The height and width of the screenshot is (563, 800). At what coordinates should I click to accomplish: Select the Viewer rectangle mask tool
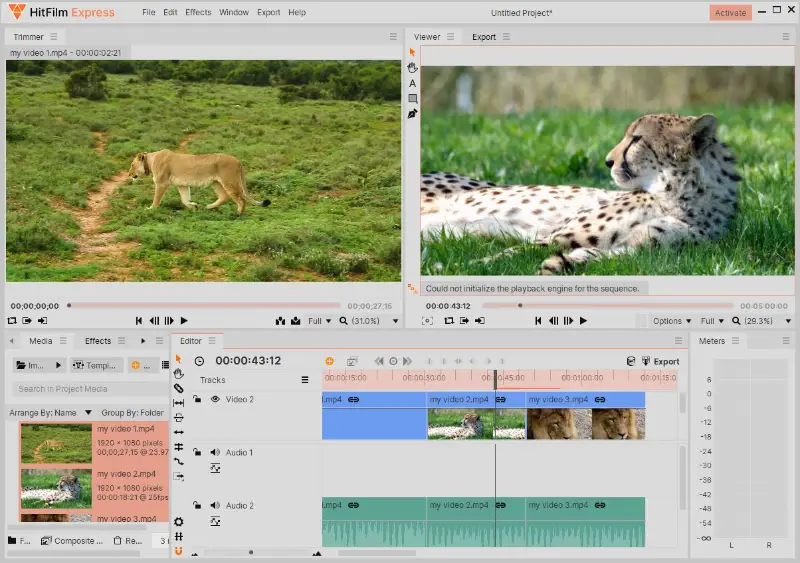click(412, 99)
